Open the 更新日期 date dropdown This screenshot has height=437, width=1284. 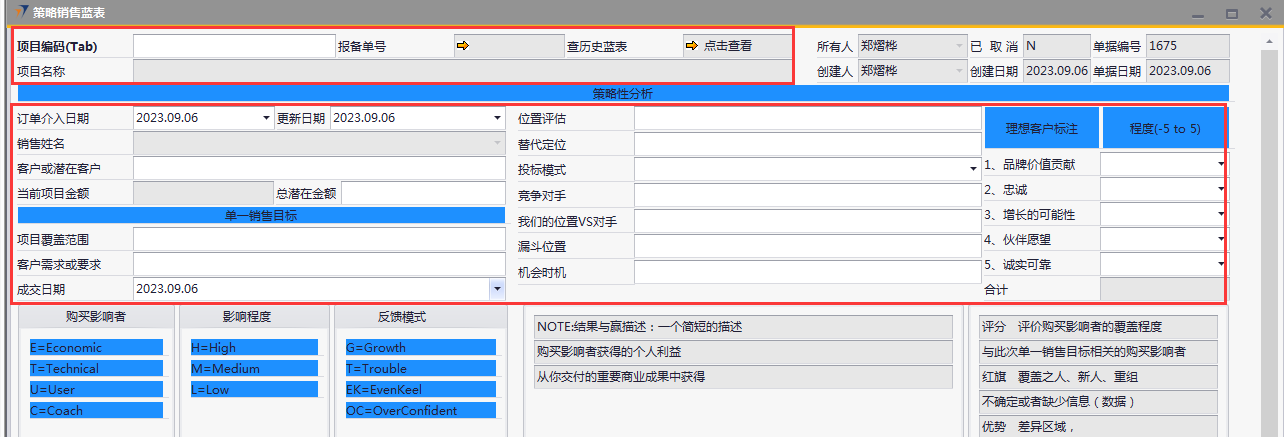click(497, 118)
